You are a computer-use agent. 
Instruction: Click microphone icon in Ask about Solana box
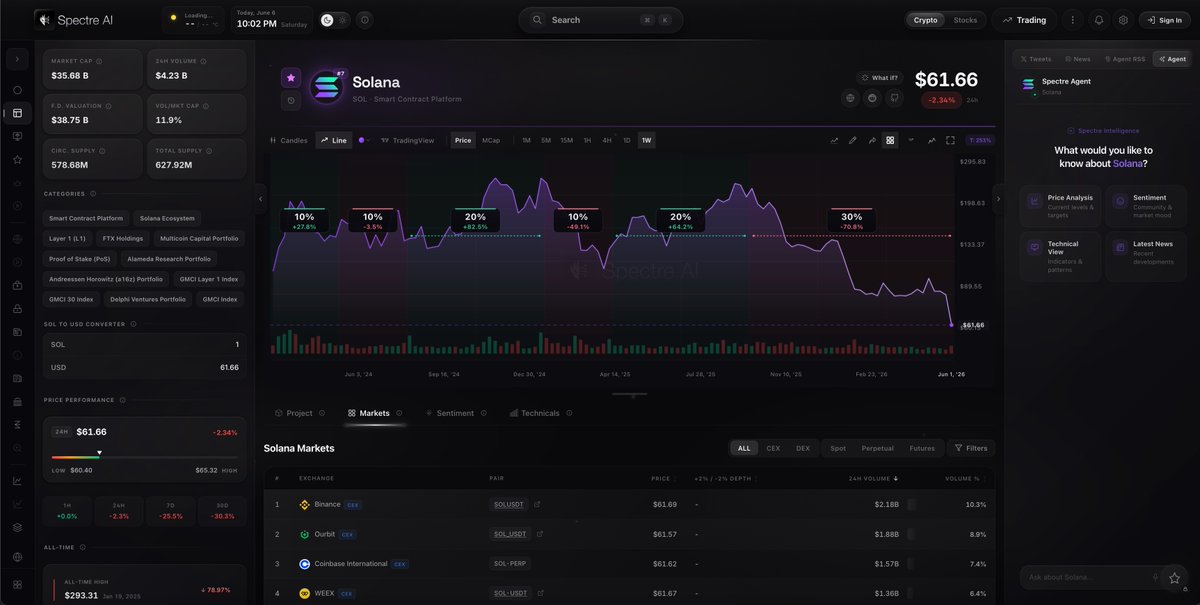(1155, 577)
